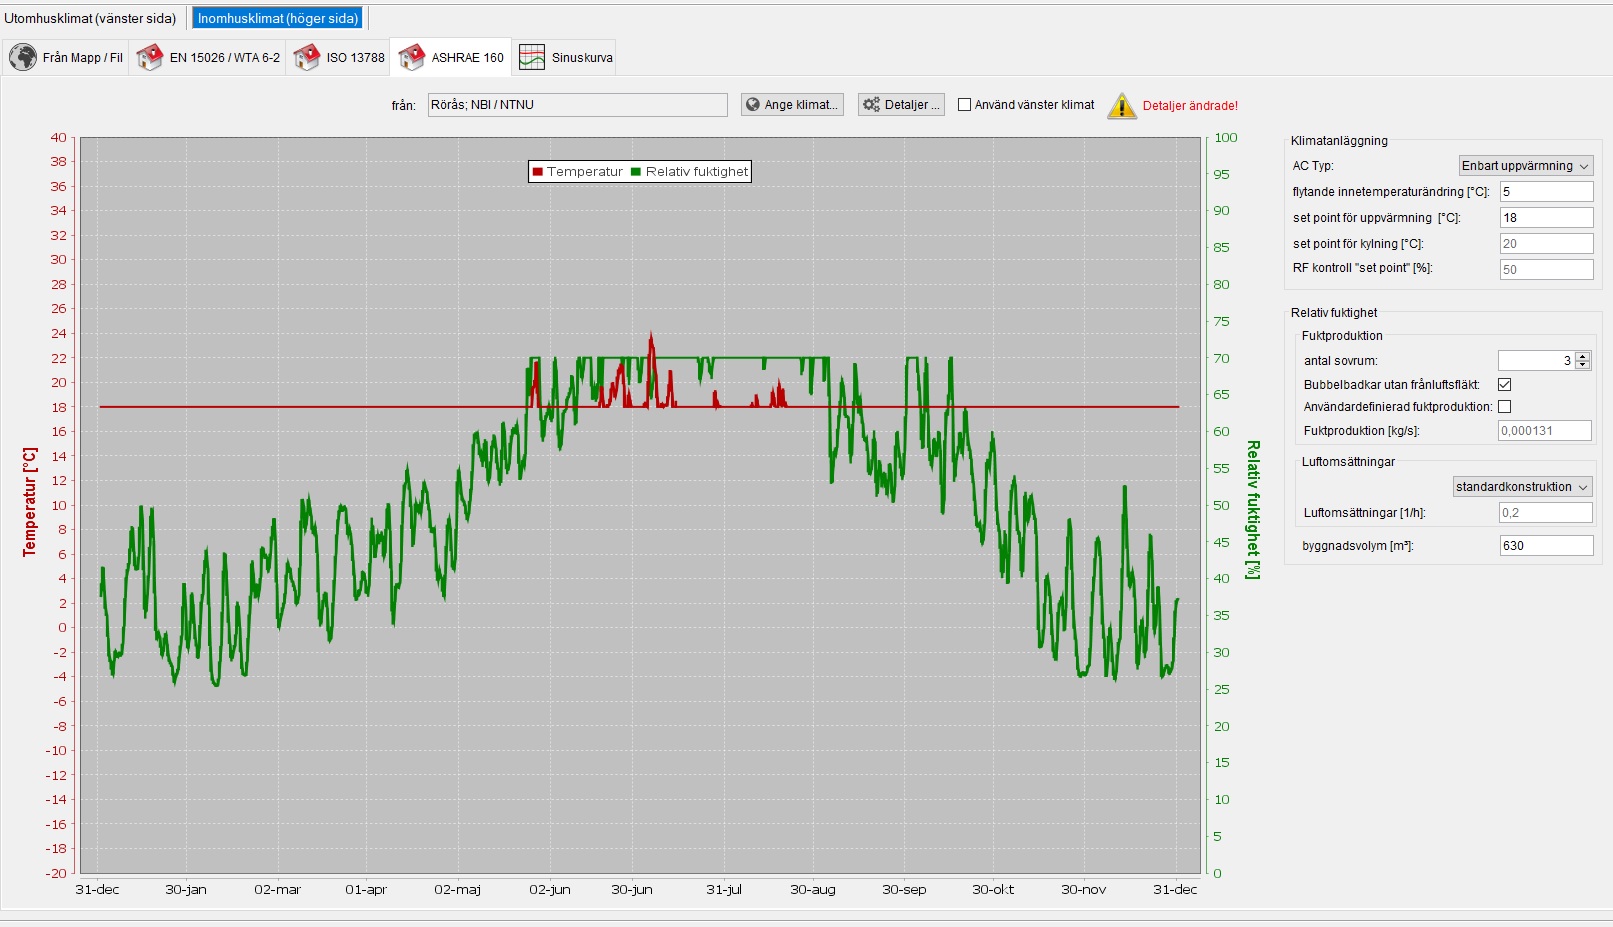This screenshot has height=927, width=1613.
Task: Click the gears icon on Detaljer button
Action: [872, 105]
